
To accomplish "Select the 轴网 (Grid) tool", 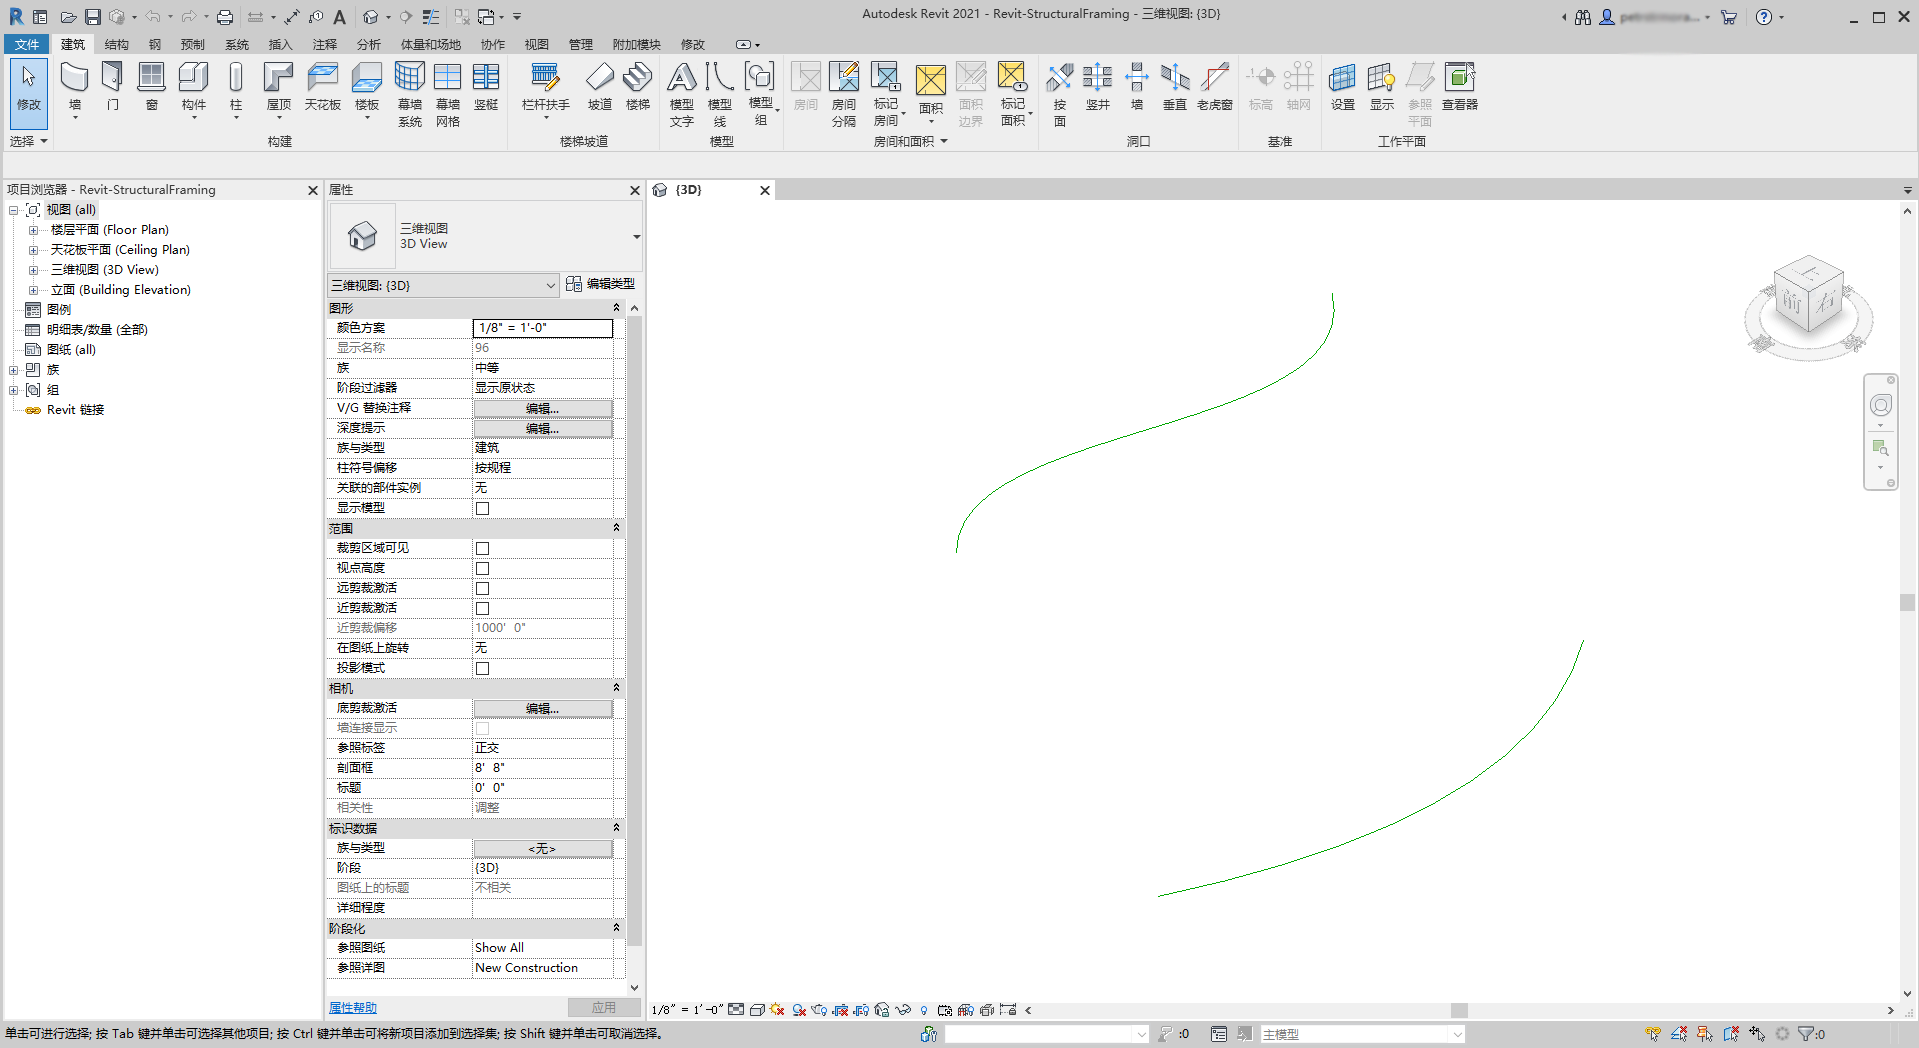I will (1299, 85).
